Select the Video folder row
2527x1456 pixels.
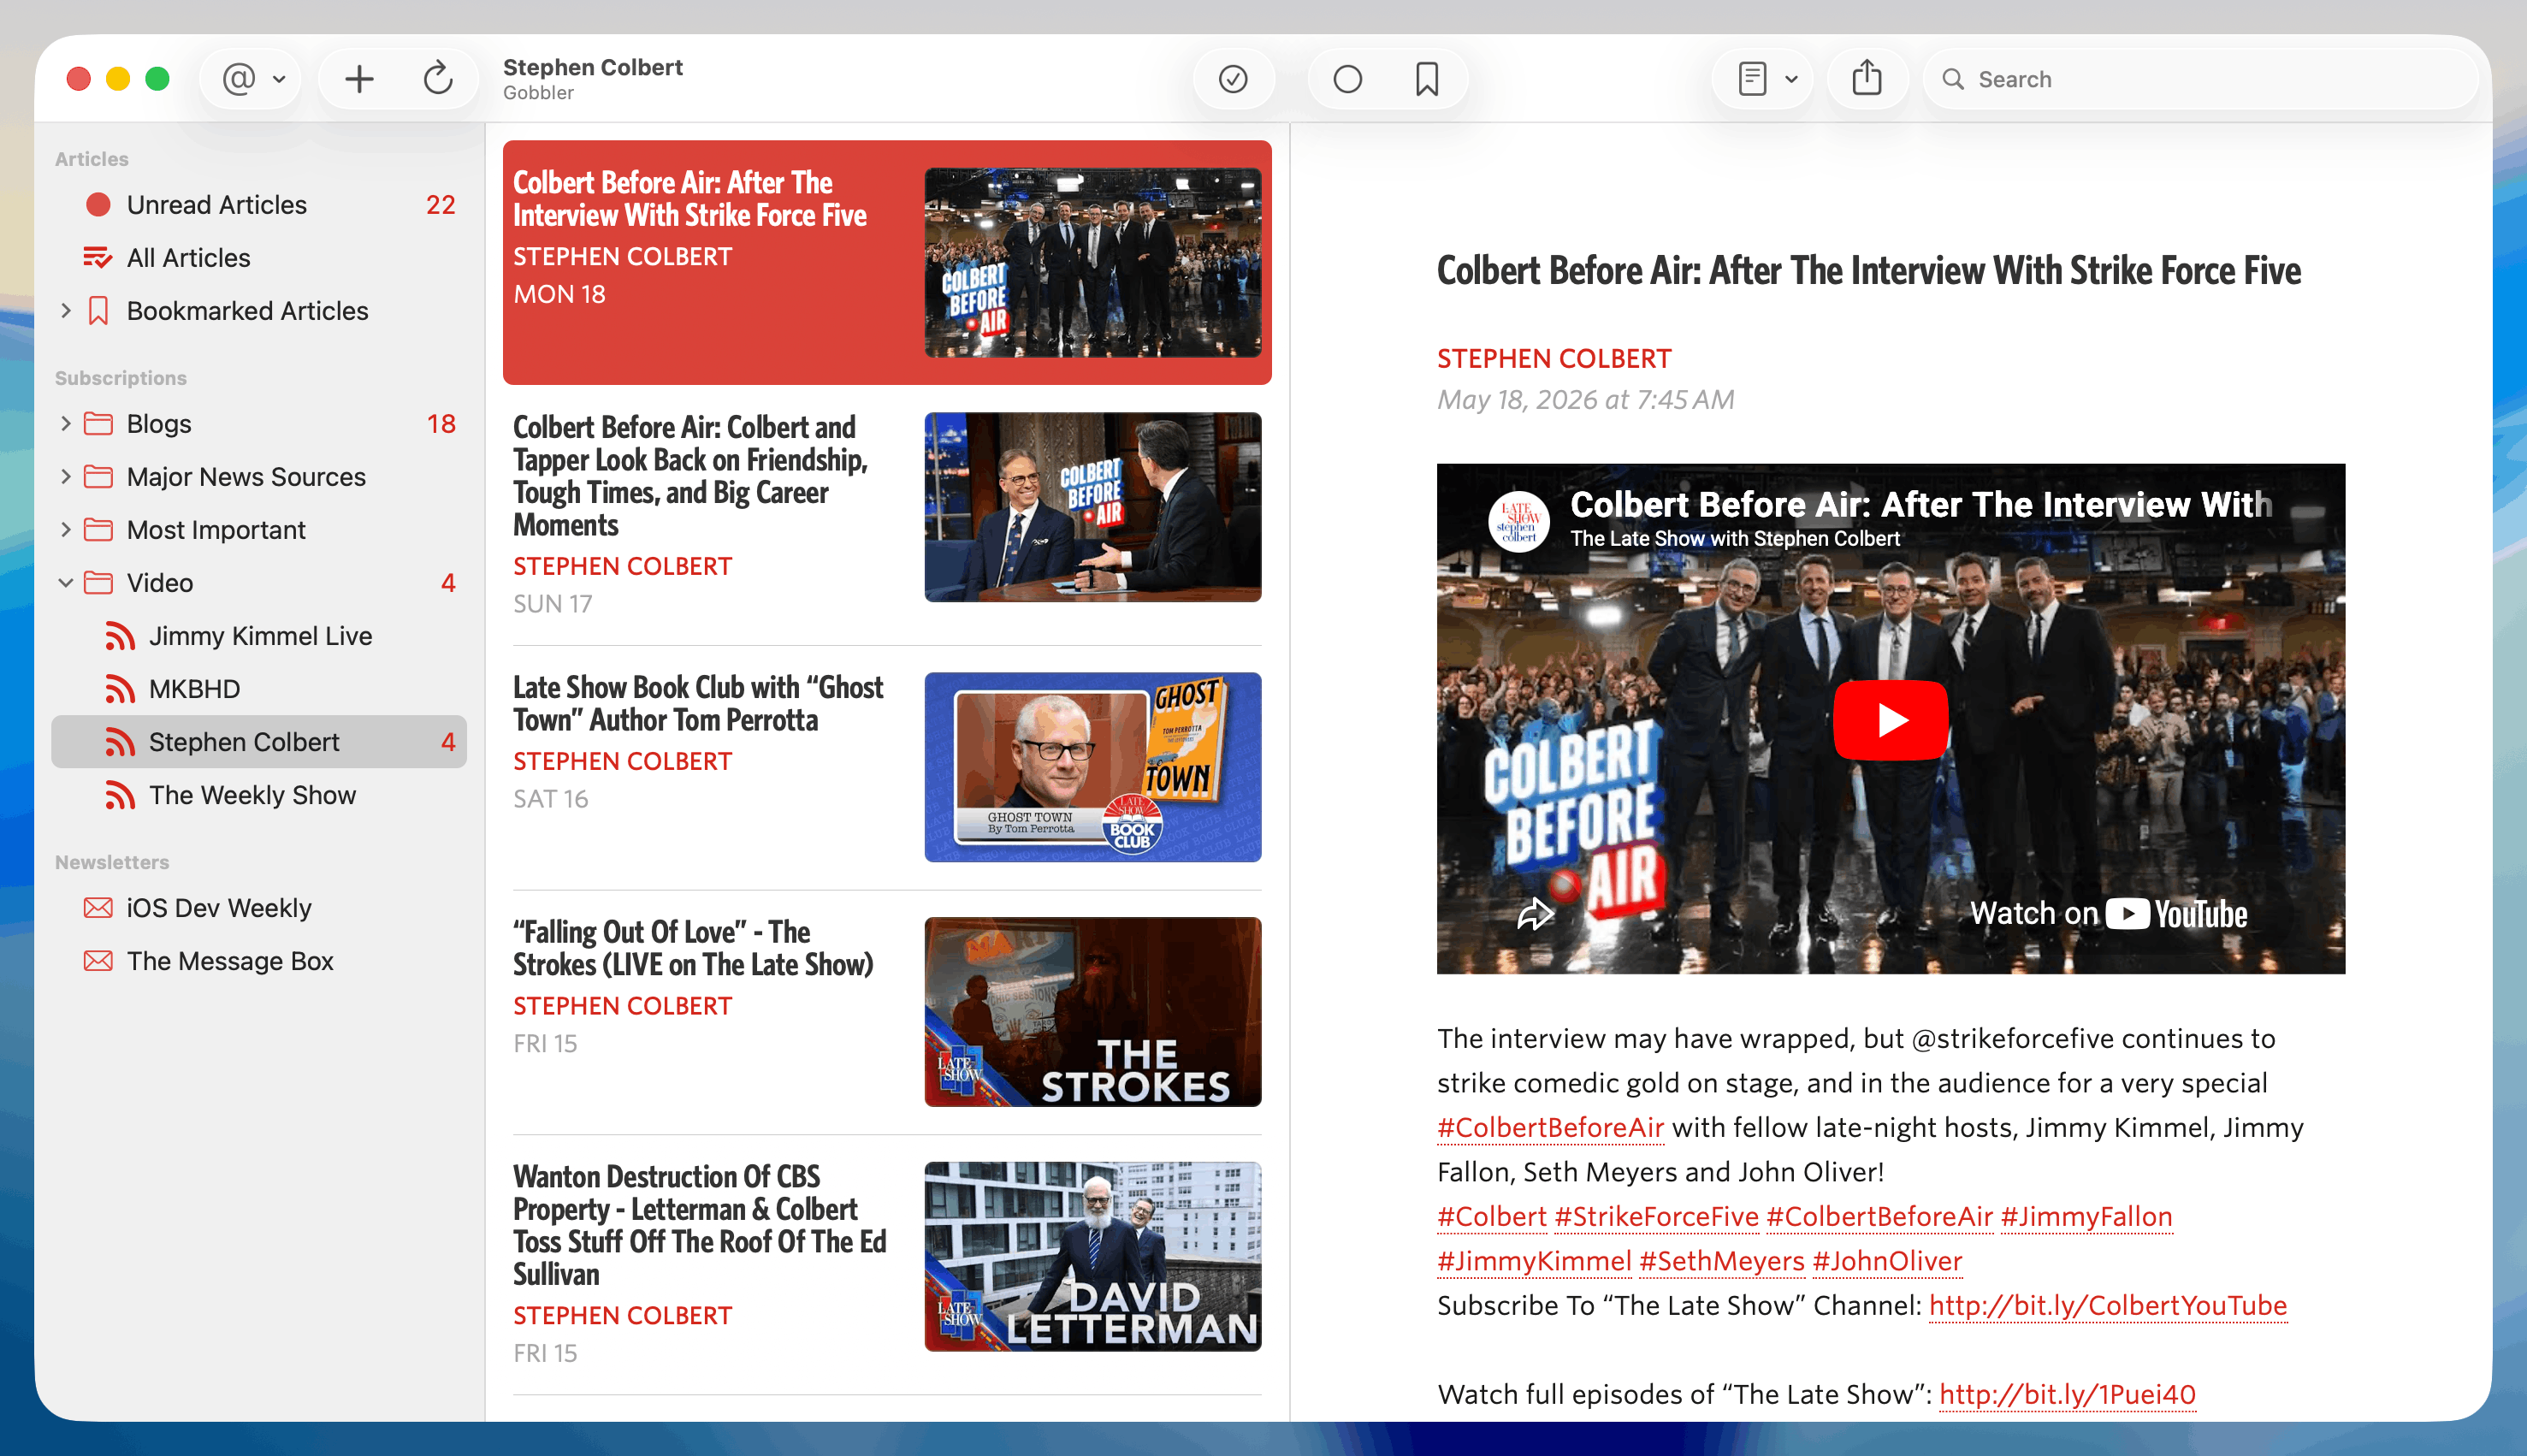click(259, 583)
